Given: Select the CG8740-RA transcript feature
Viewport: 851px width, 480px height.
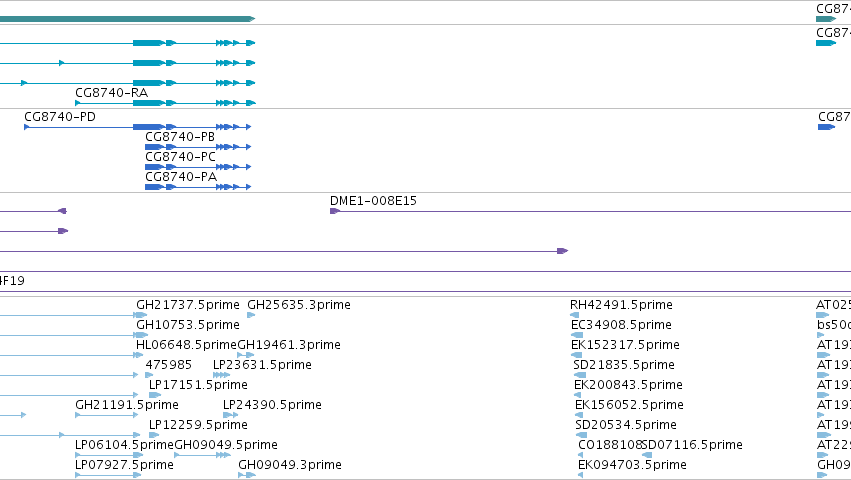Looking at the screenshot, I should (165, 103).
